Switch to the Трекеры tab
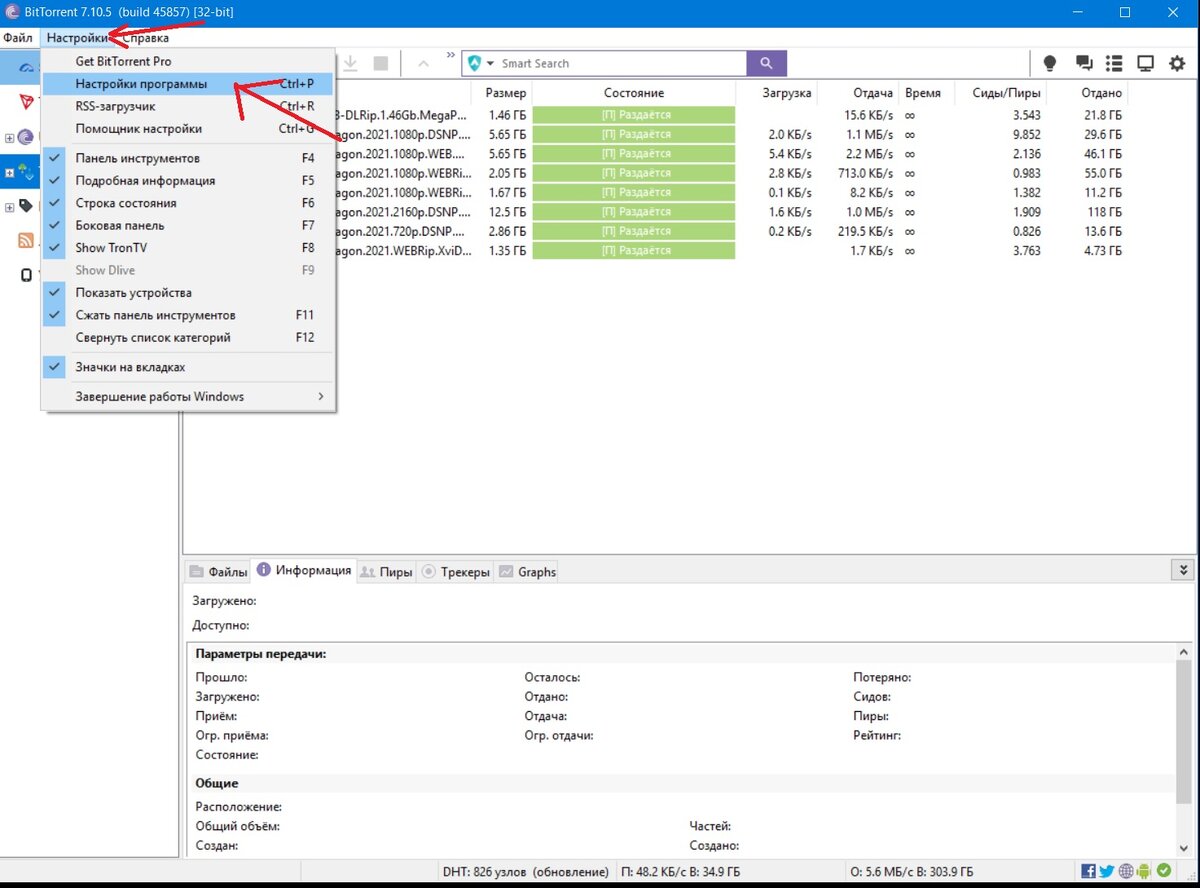 [456, 572]
